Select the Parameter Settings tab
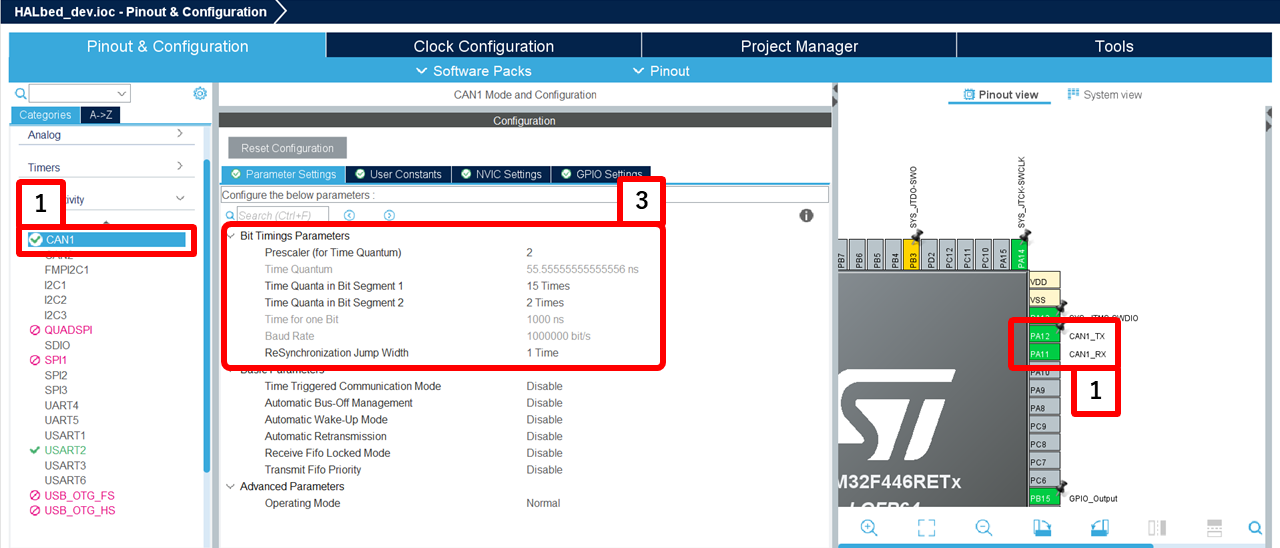The width and height of the screenshot is (1280, 548). pos(285,174)
